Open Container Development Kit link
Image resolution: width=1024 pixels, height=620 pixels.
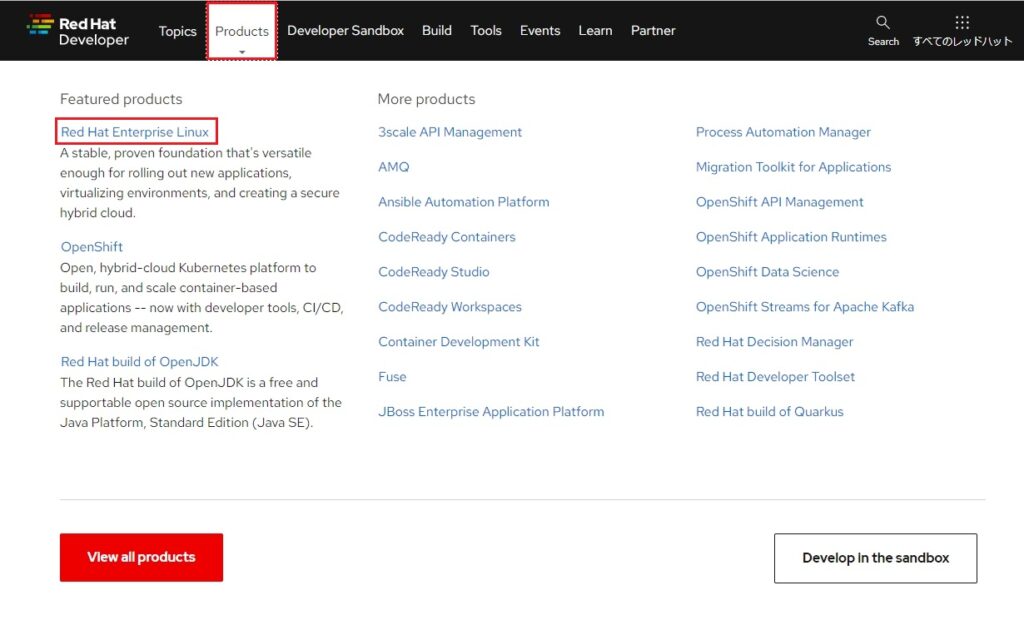pos(458,342)
